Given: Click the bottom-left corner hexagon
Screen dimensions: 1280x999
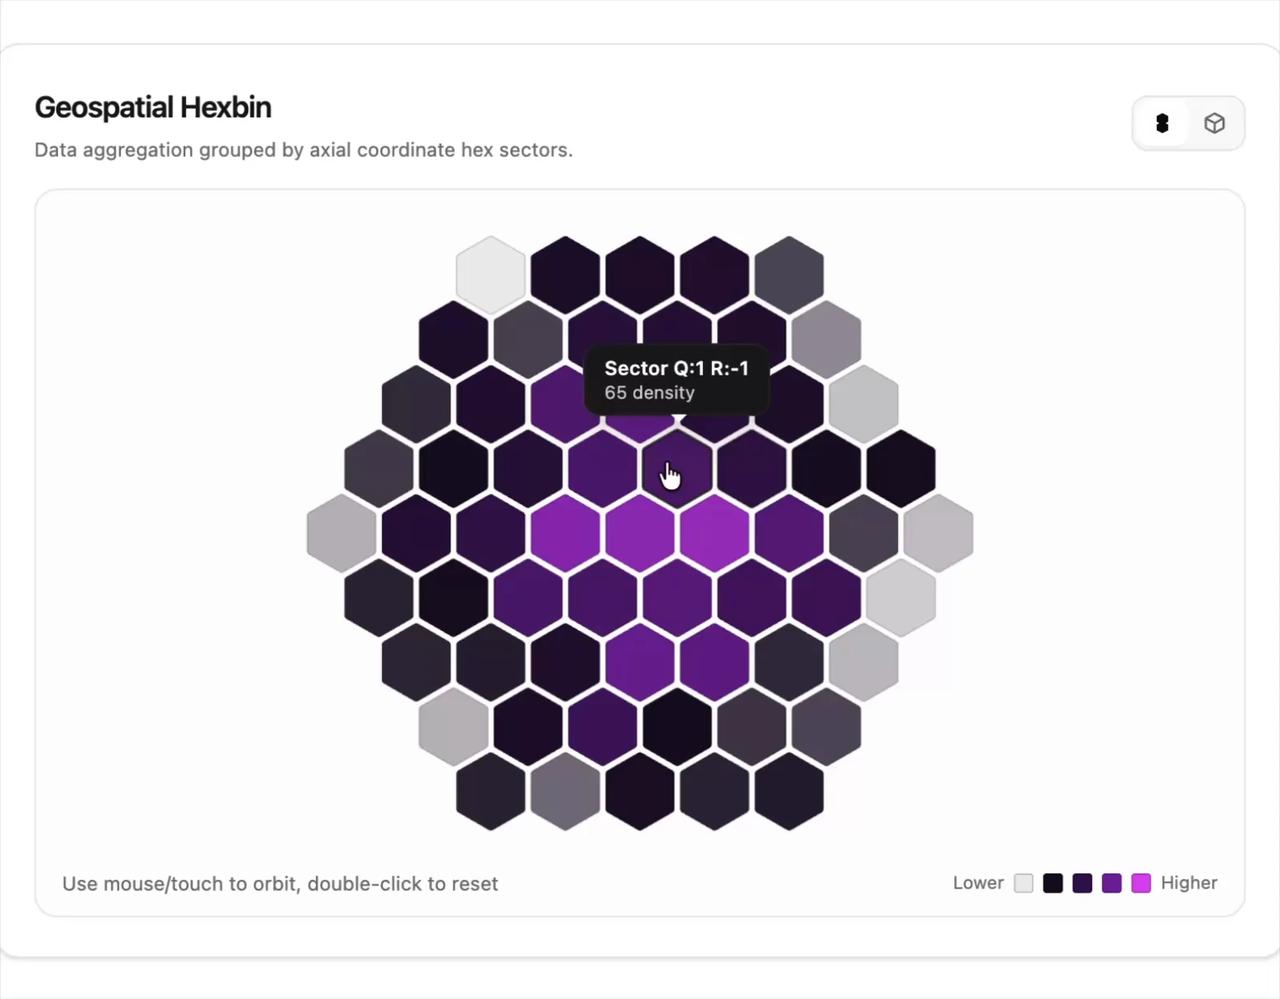Looking at the screenshot, I should click(491, 791).
